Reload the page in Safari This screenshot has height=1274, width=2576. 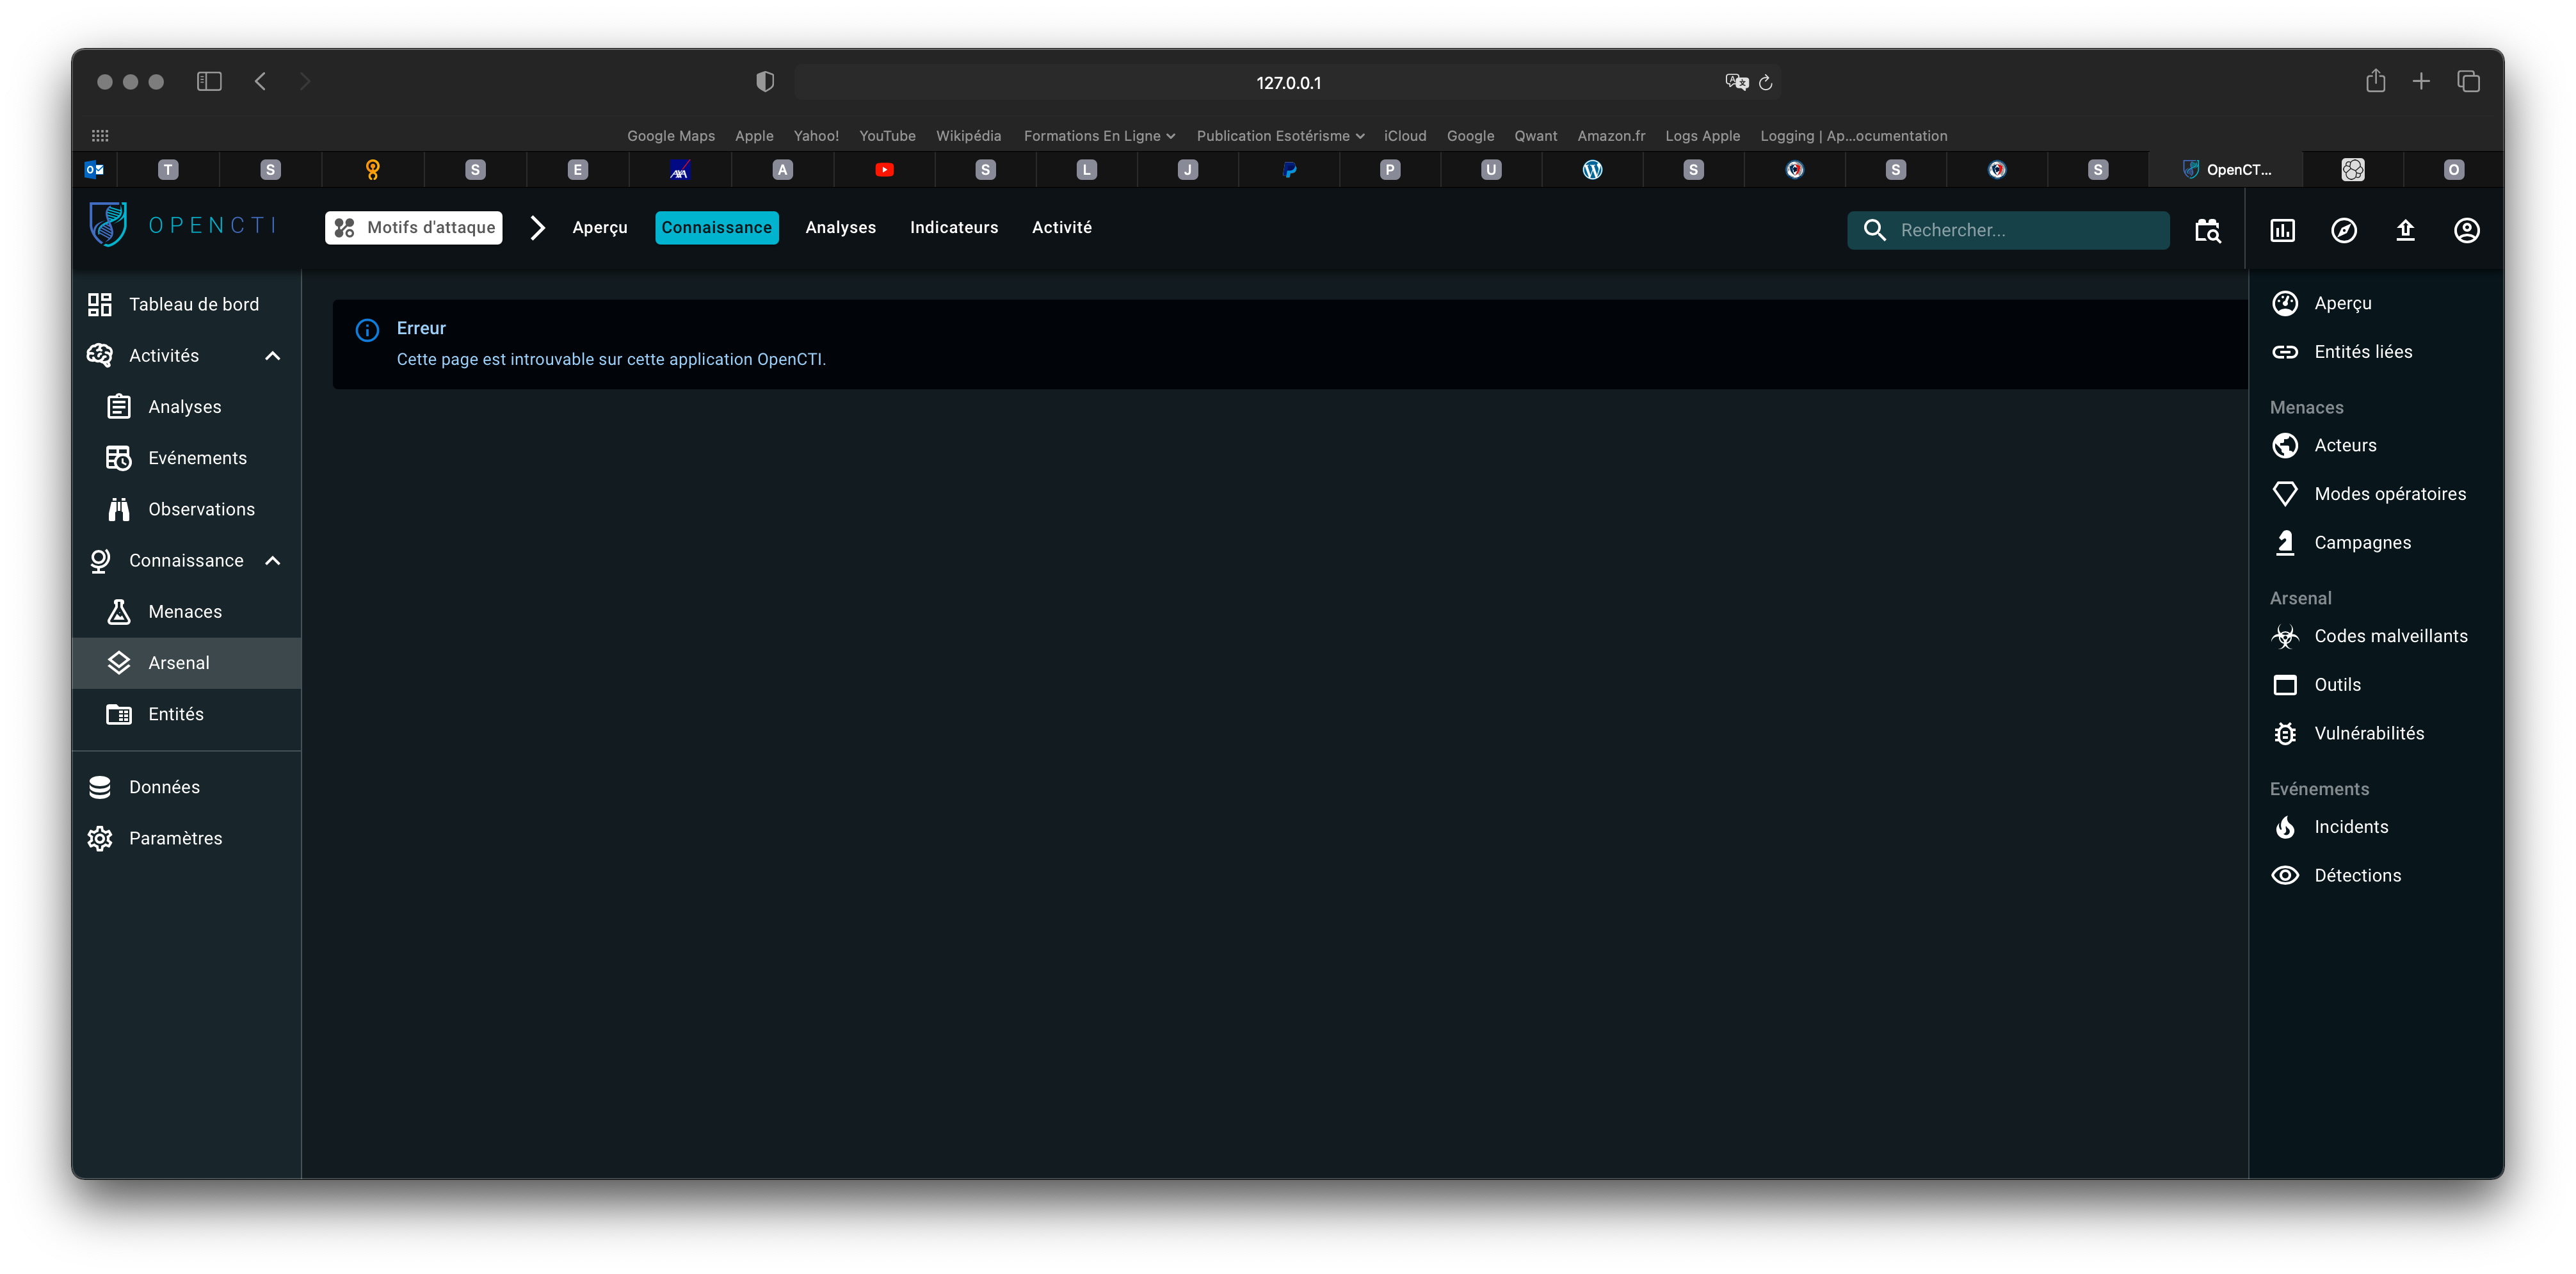(1766, 83)
